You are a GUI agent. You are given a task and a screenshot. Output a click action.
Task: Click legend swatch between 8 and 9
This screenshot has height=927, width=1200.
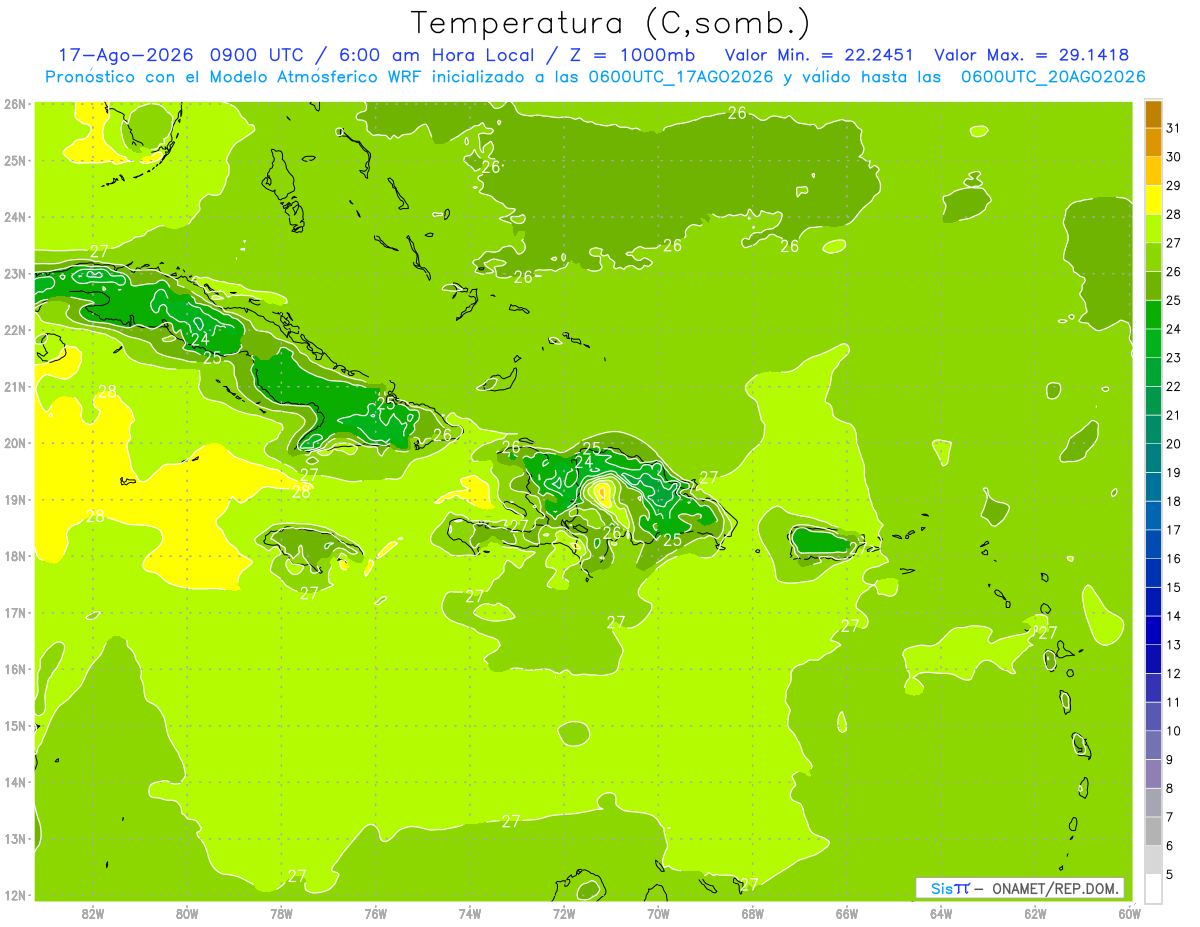click(x=1153, y=774)
